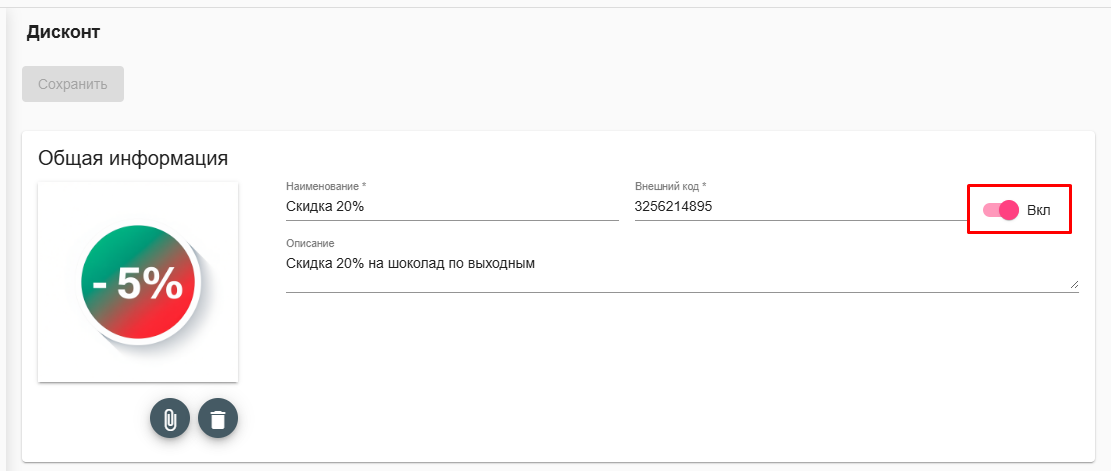Click the Наименование field label
The width and height of the screenshot is (1111, 471).
pyautogui.click(x=326, y=186)
